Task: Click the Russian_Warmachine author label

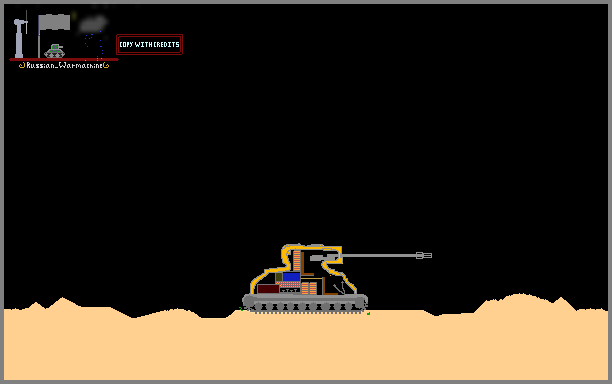Action: [64, 66]
